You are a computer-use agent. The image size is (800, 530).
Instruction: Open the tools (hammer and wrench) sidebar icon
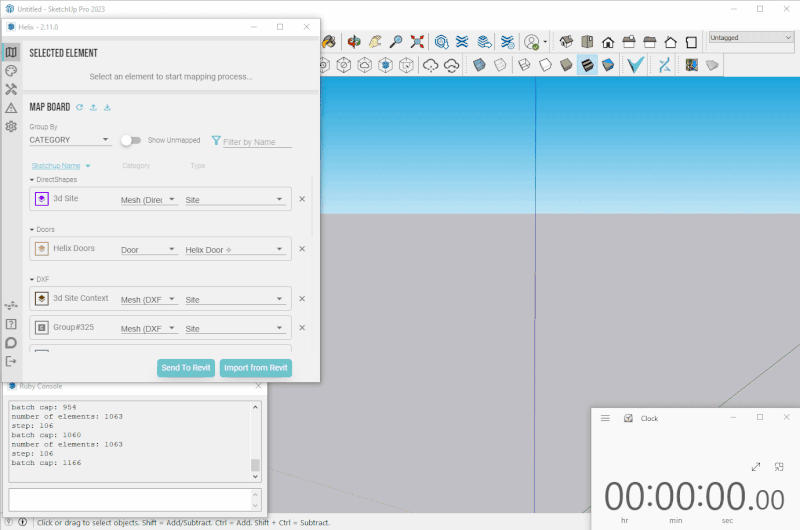click(11, 89)
